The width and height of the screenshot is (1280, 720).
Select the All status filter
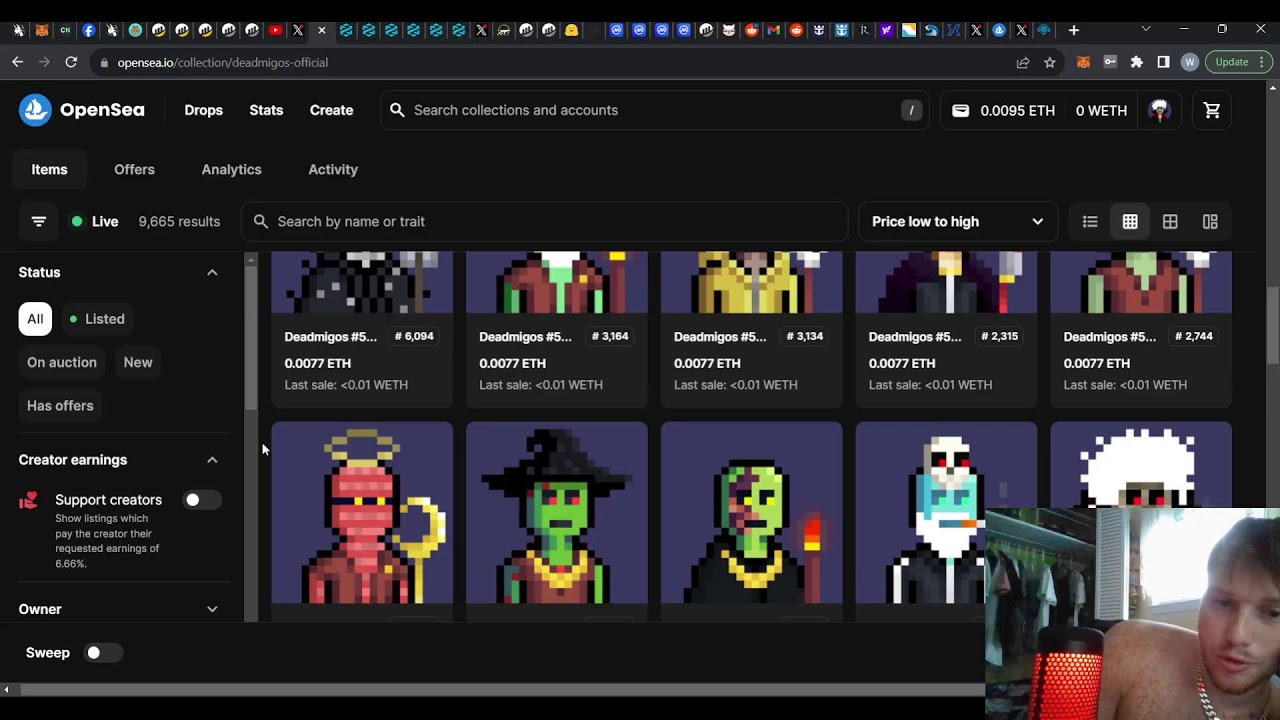35,319
